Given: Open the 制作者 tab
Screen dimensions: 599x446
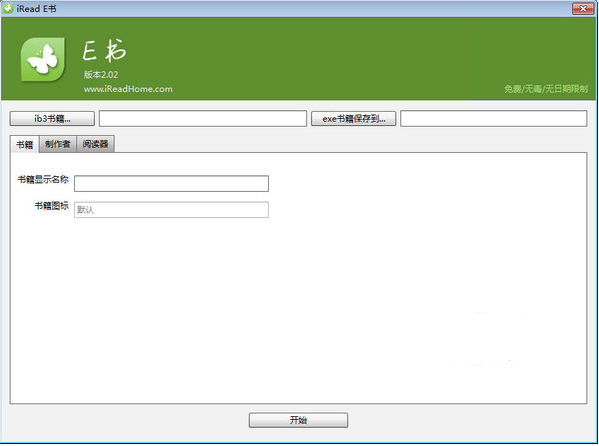Looking at the screenshot, I should coord(58,144).
